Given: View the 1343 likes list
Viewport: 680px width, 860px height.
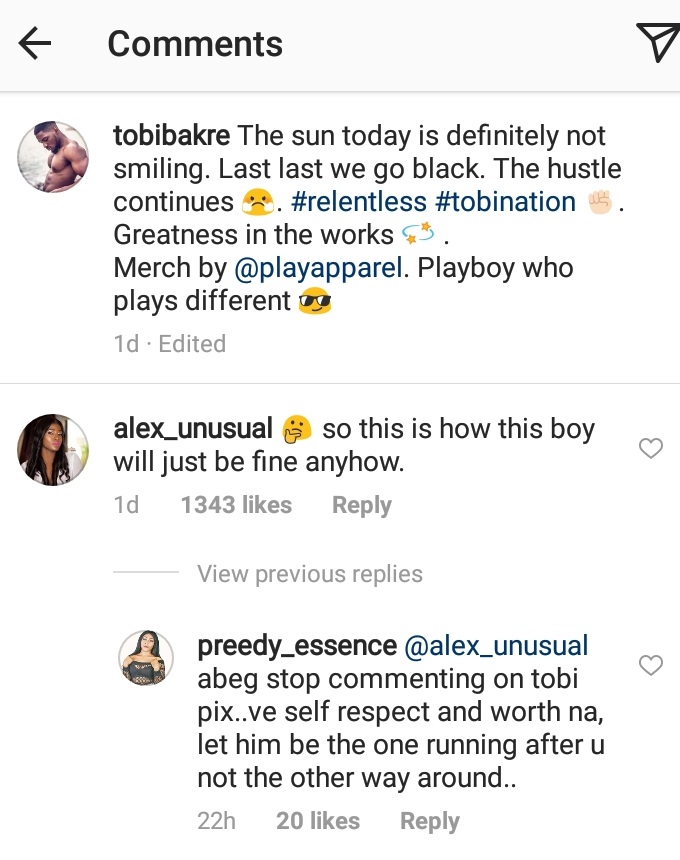Looking at the screenshot, I should click(236, 506).
